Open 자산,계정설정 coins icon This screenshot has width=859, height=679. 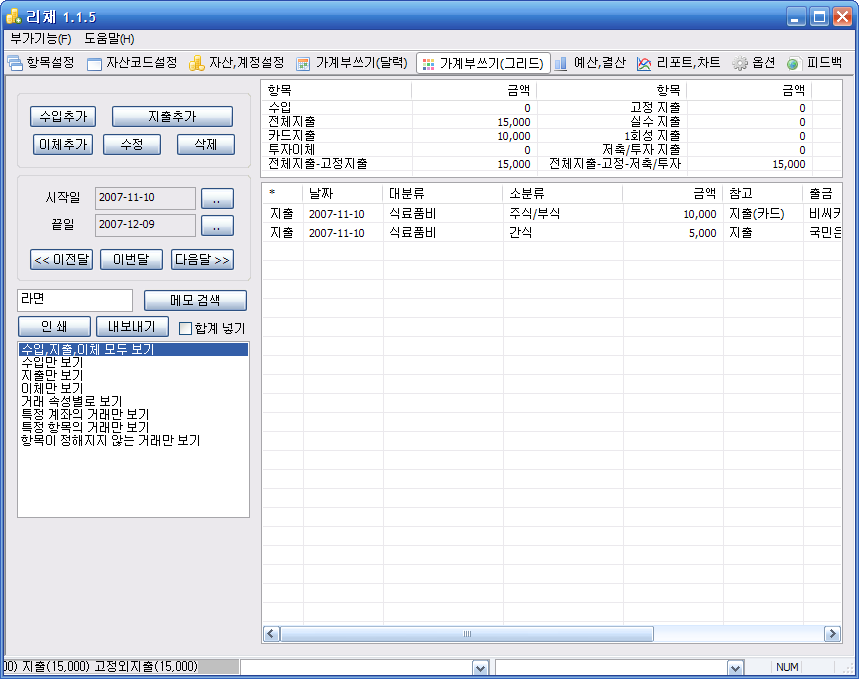click(197, 63)
